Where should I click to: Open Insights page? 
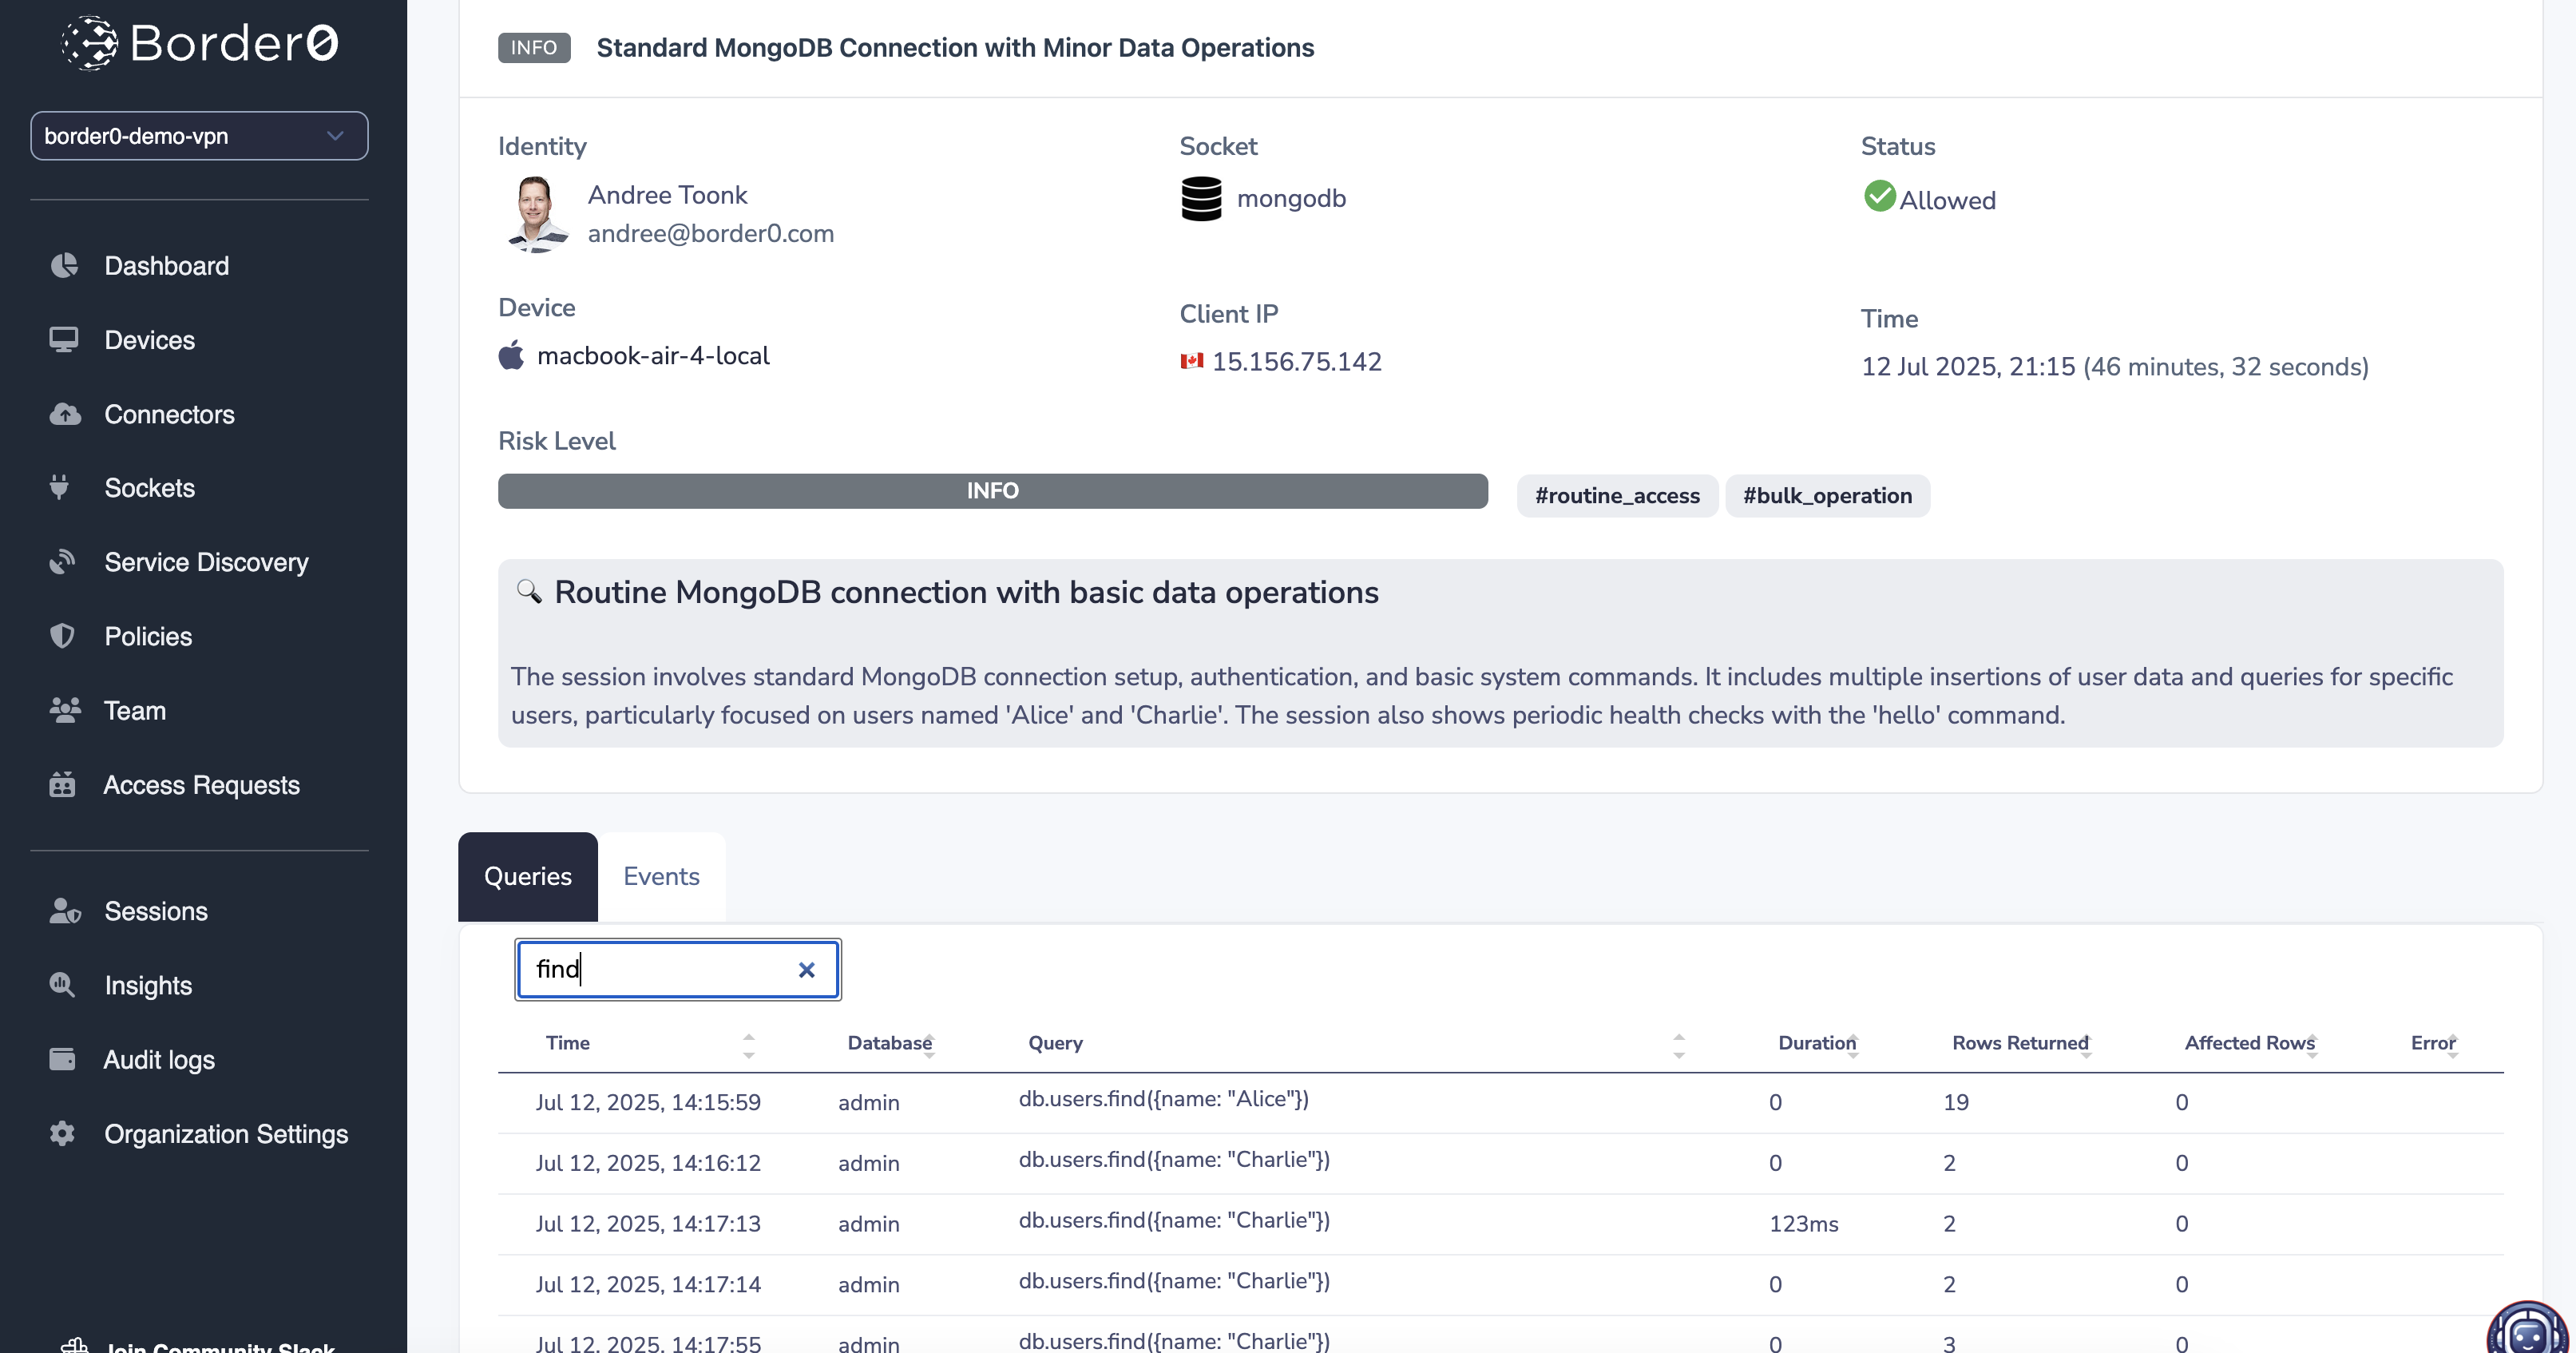(148, 986)
